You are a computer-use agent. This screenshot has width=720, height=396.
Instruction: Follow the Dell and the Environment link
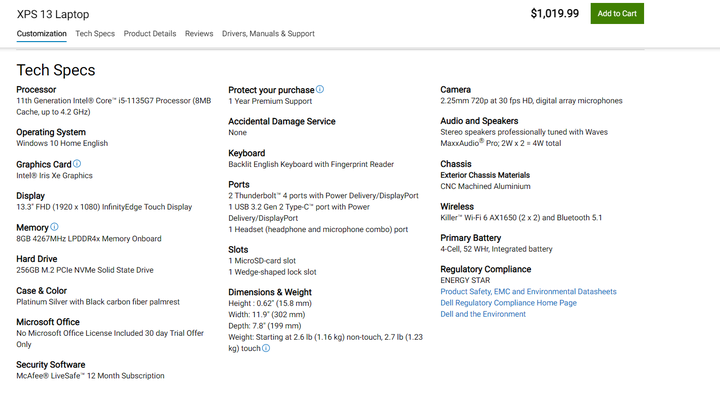(483, 314)
